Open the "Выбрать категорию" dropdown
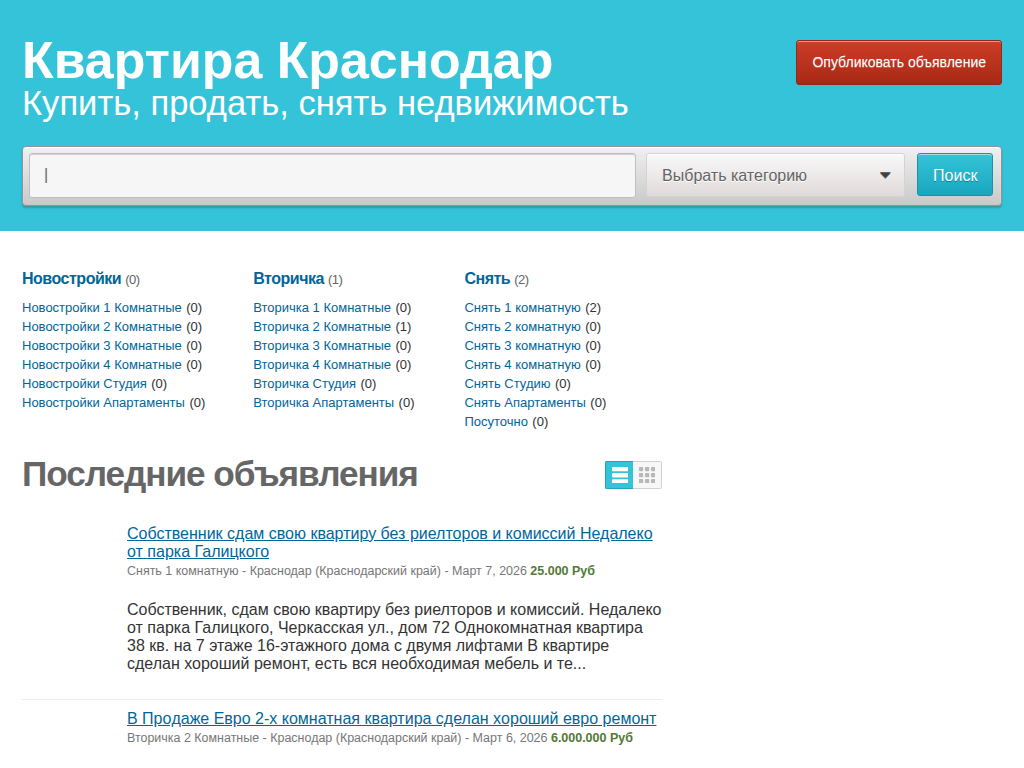The width and height of the screenshot is (1024, 768). [x=775, y=174]
